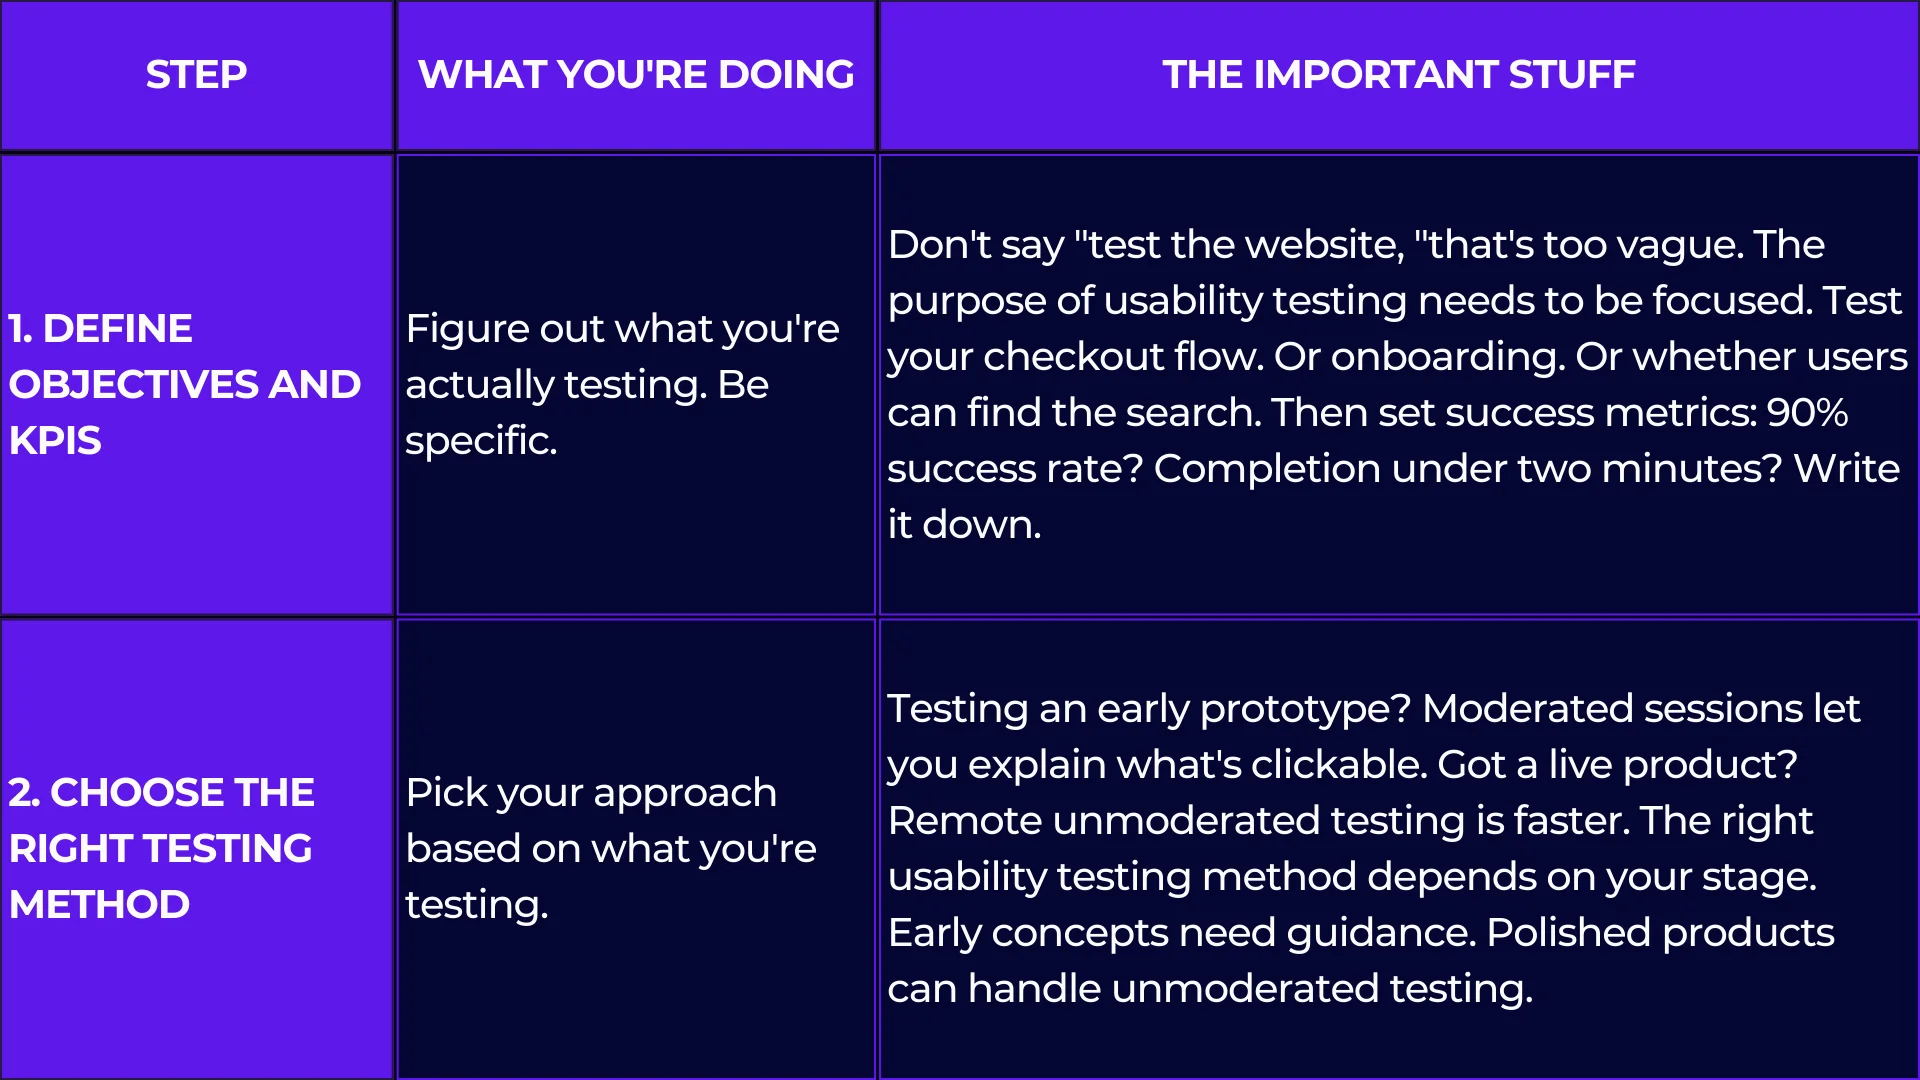Image resolution: width=1920 pixels, height=1080 pixels.
Task: Click the Choose the Right Testing Method cell
Action: point(196,848)
